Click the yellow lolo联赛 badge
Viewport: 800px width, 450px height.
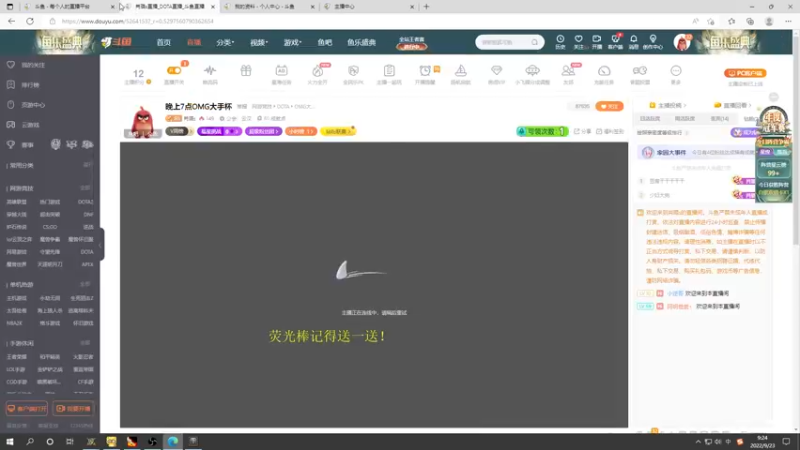click(338, 131)
